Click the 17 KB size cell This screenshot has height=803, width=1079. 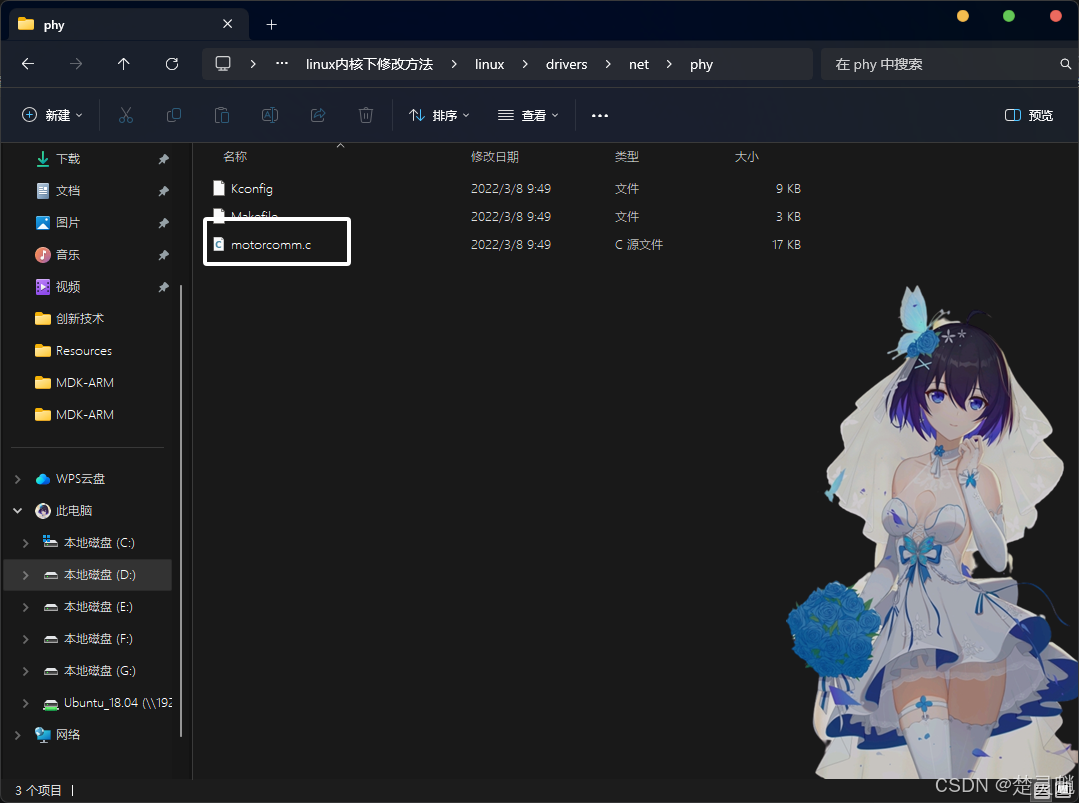[787, 244]
